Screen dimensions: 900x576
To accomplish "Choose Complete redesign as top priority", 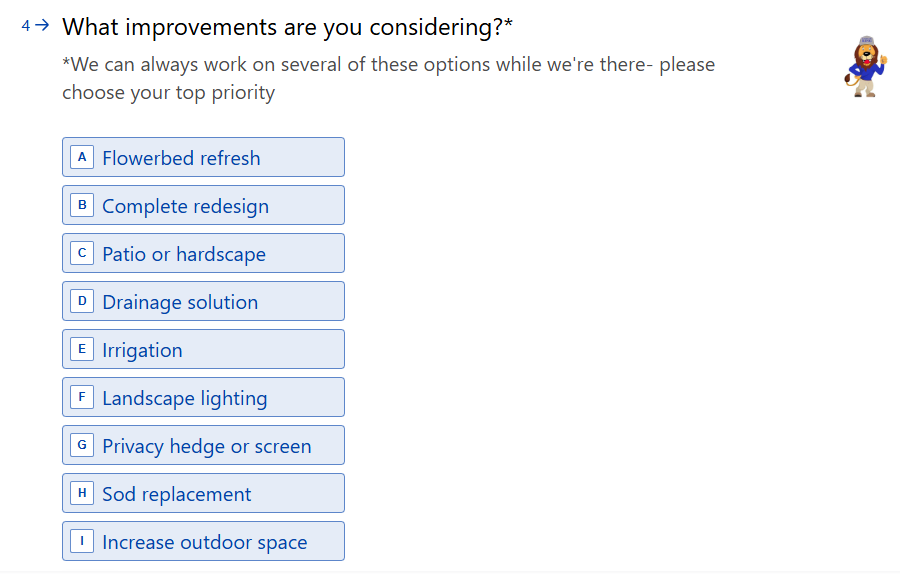I will (203, 206).
